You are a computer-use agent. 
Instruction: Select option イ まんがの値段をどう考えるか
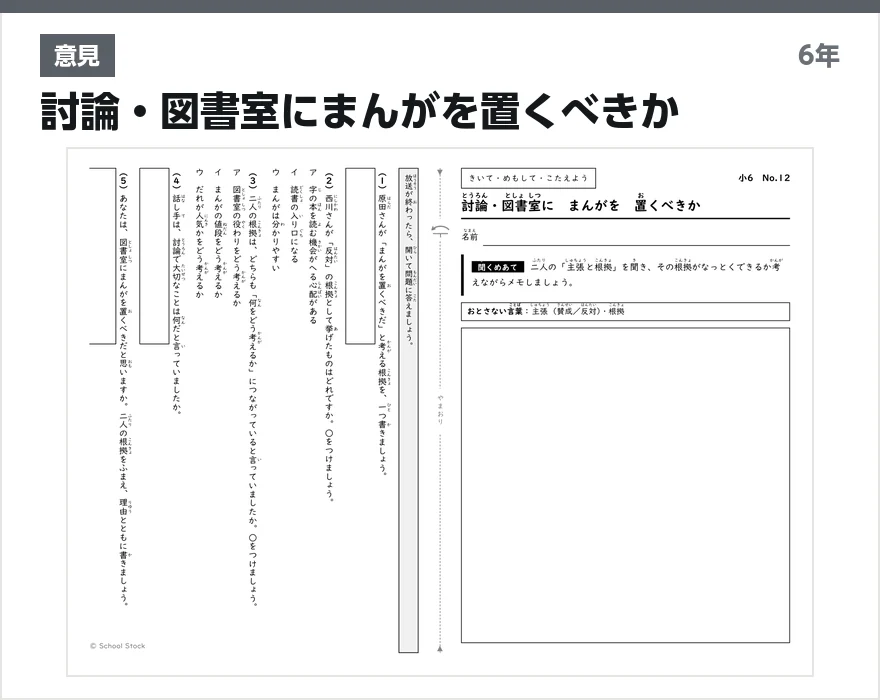coord(218,233)
